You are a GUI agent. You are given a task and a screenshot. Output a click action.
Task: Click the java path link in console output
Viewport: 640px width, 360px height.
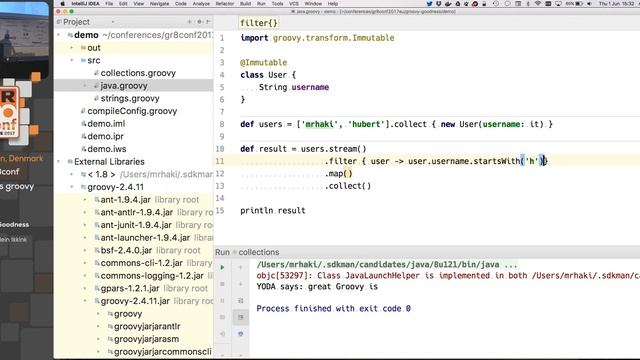pyautogui.click(x=378, y=265)
